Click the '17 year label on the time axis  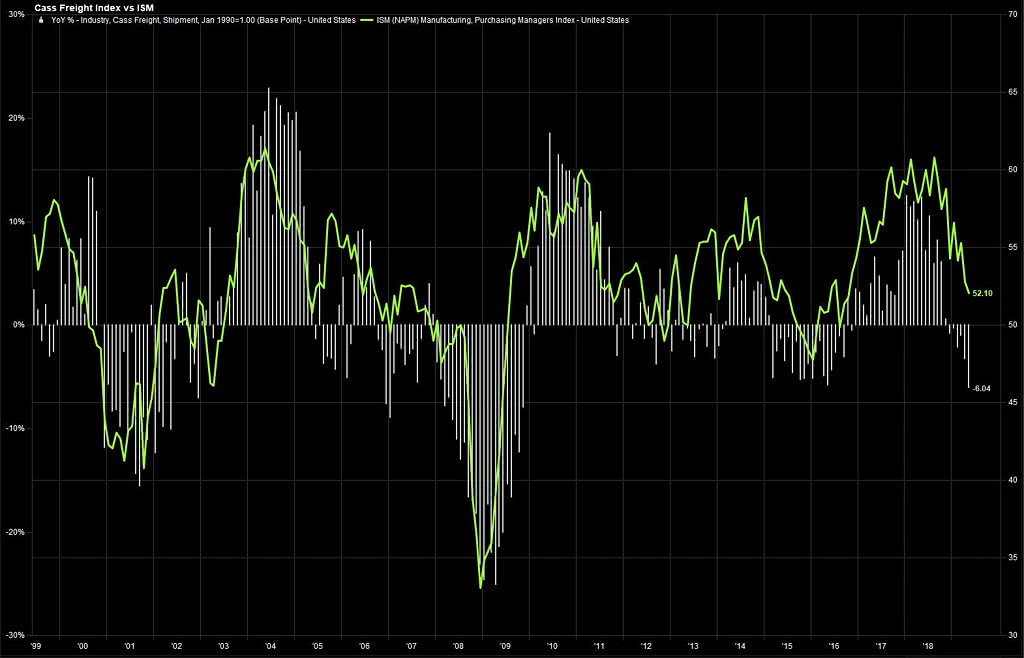pyautogui.click(x=882, y=646)
